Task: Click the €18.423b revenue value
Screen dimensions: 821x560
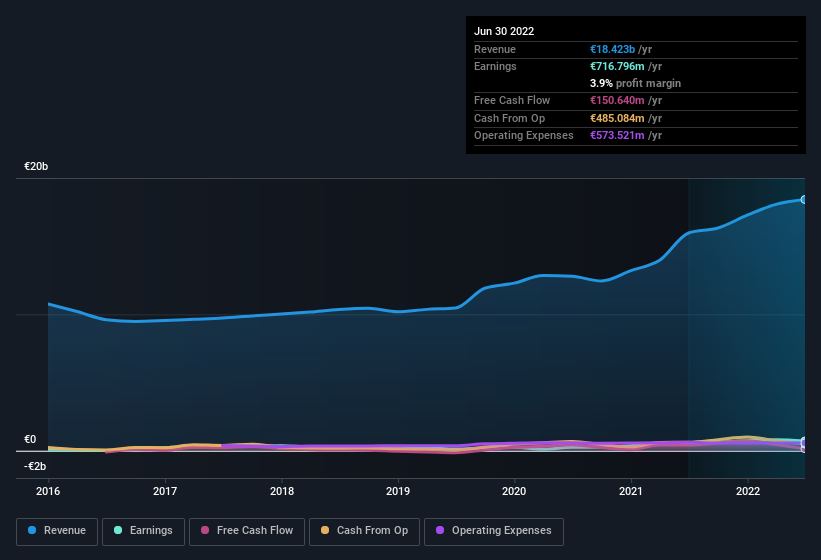Action: 612,49
